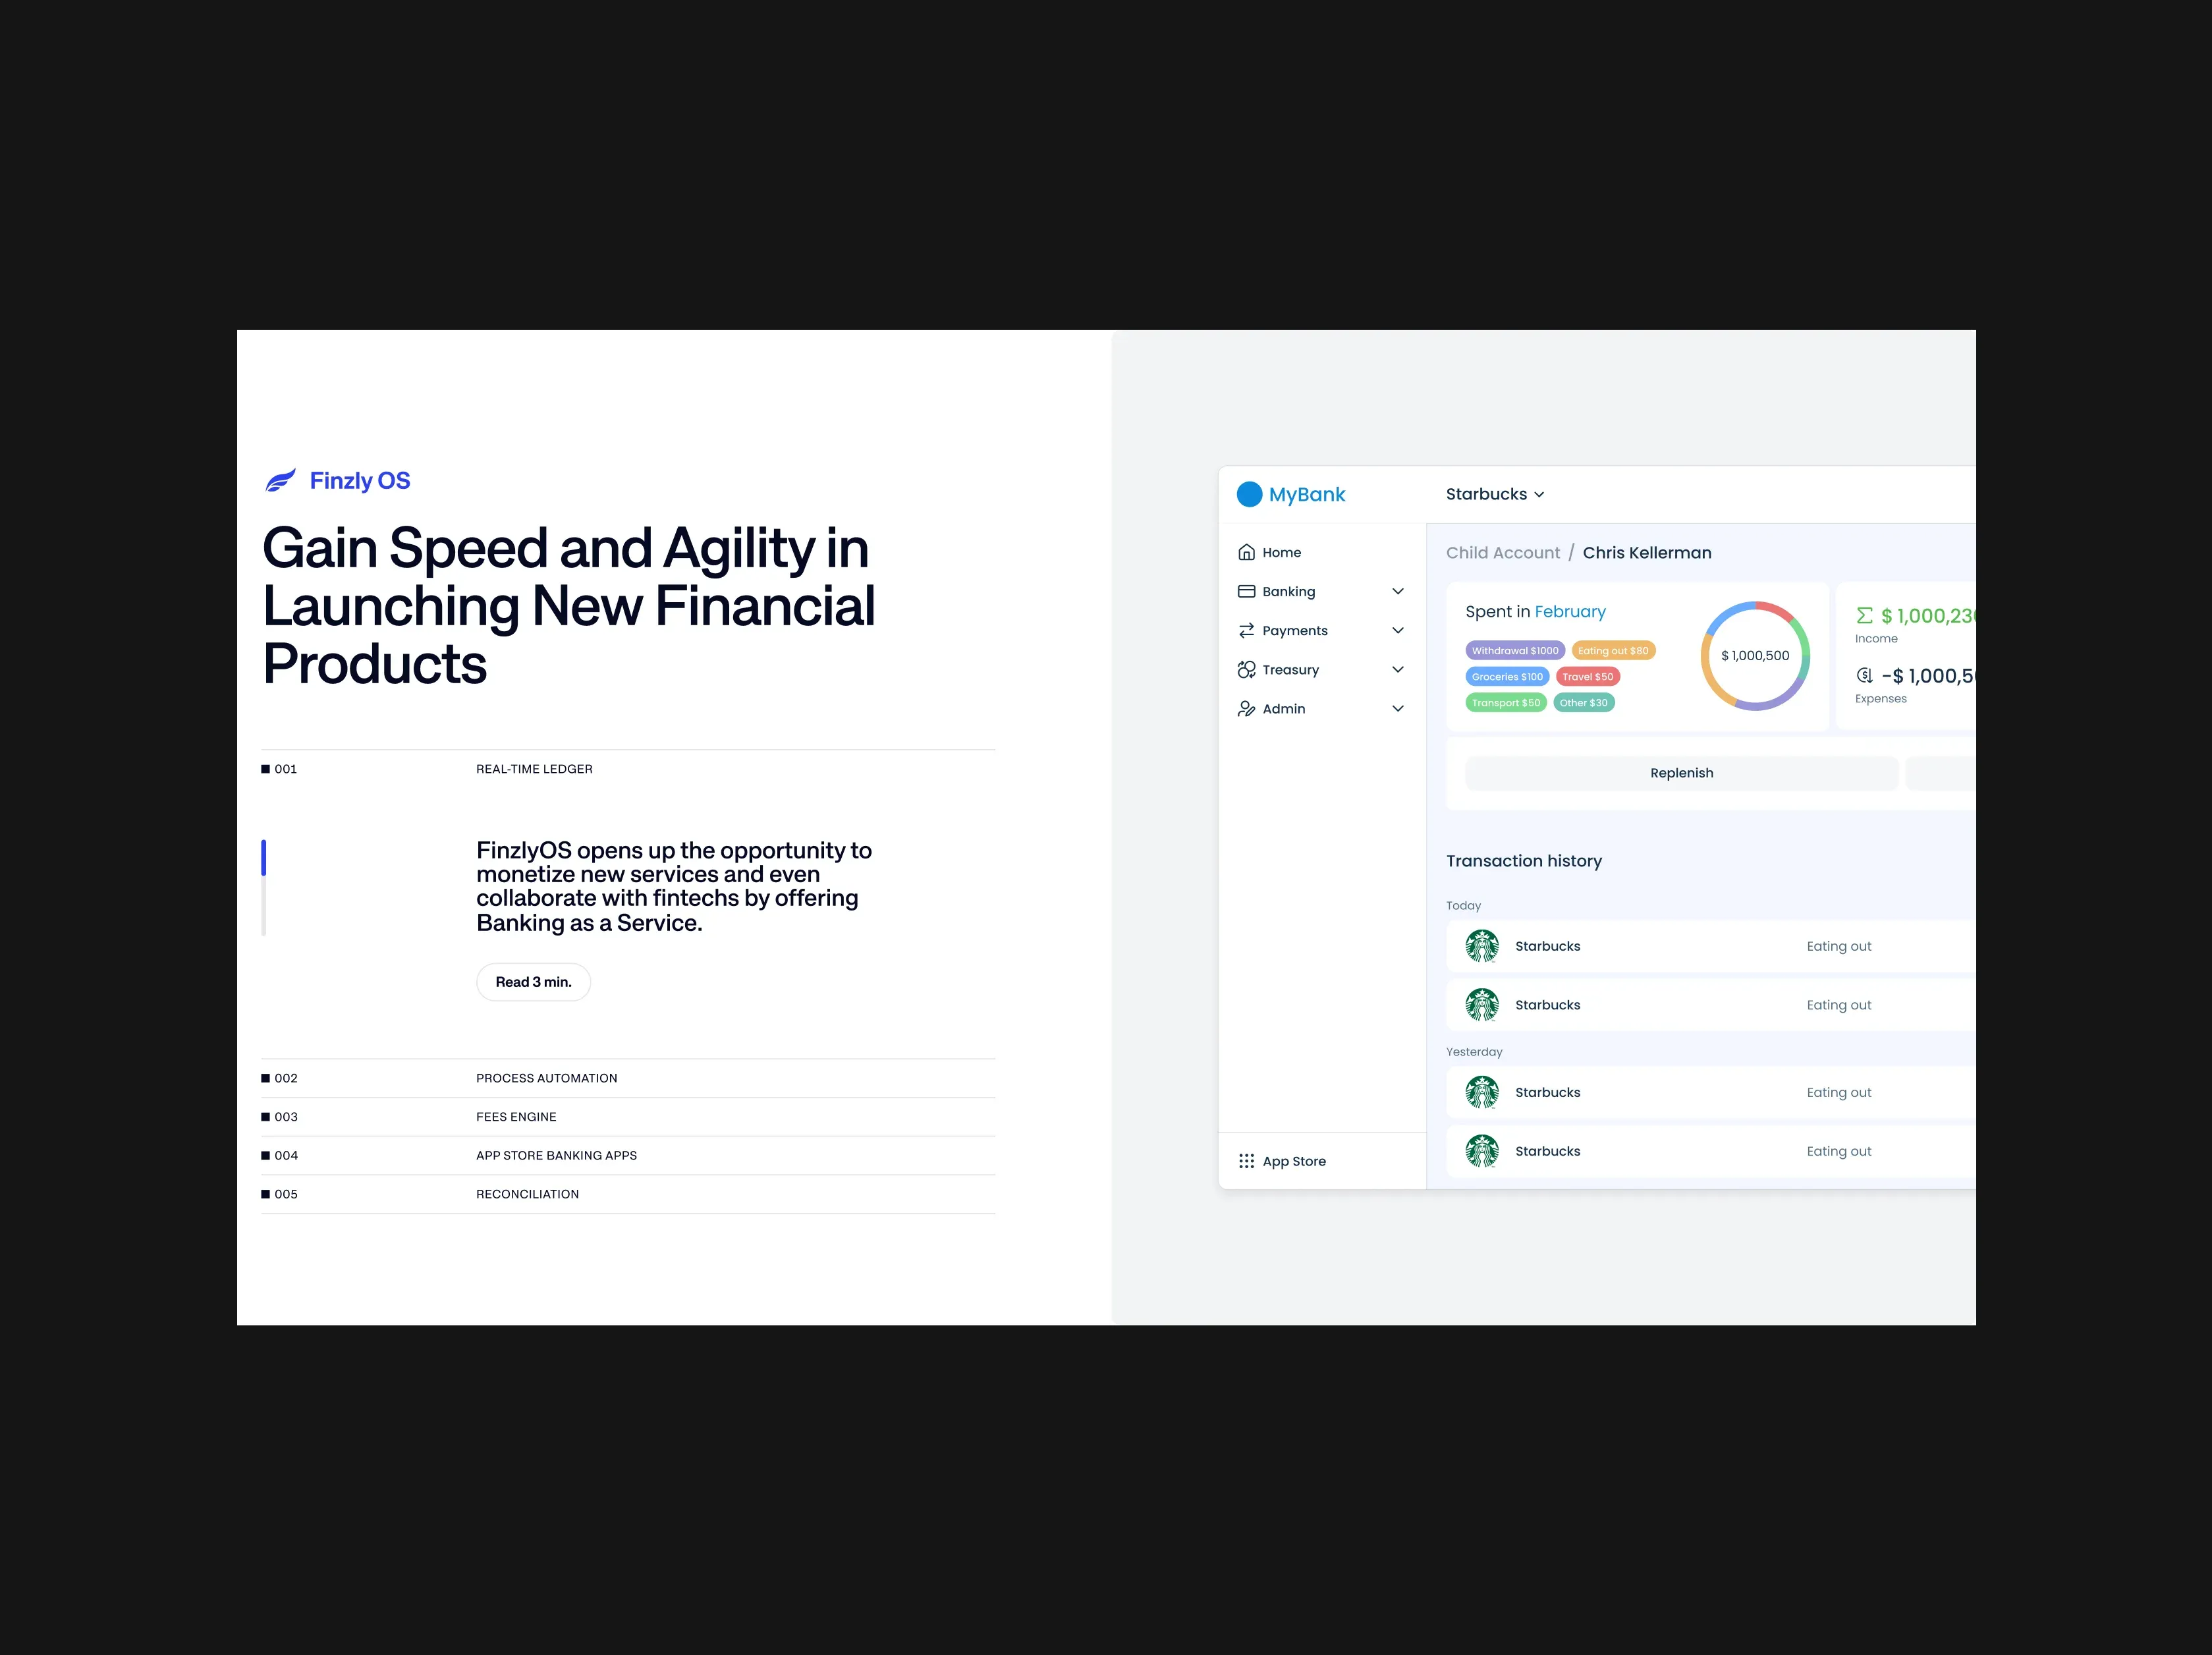
Task: Expand the Payments menu chevron
Action: pos(1398,630)
